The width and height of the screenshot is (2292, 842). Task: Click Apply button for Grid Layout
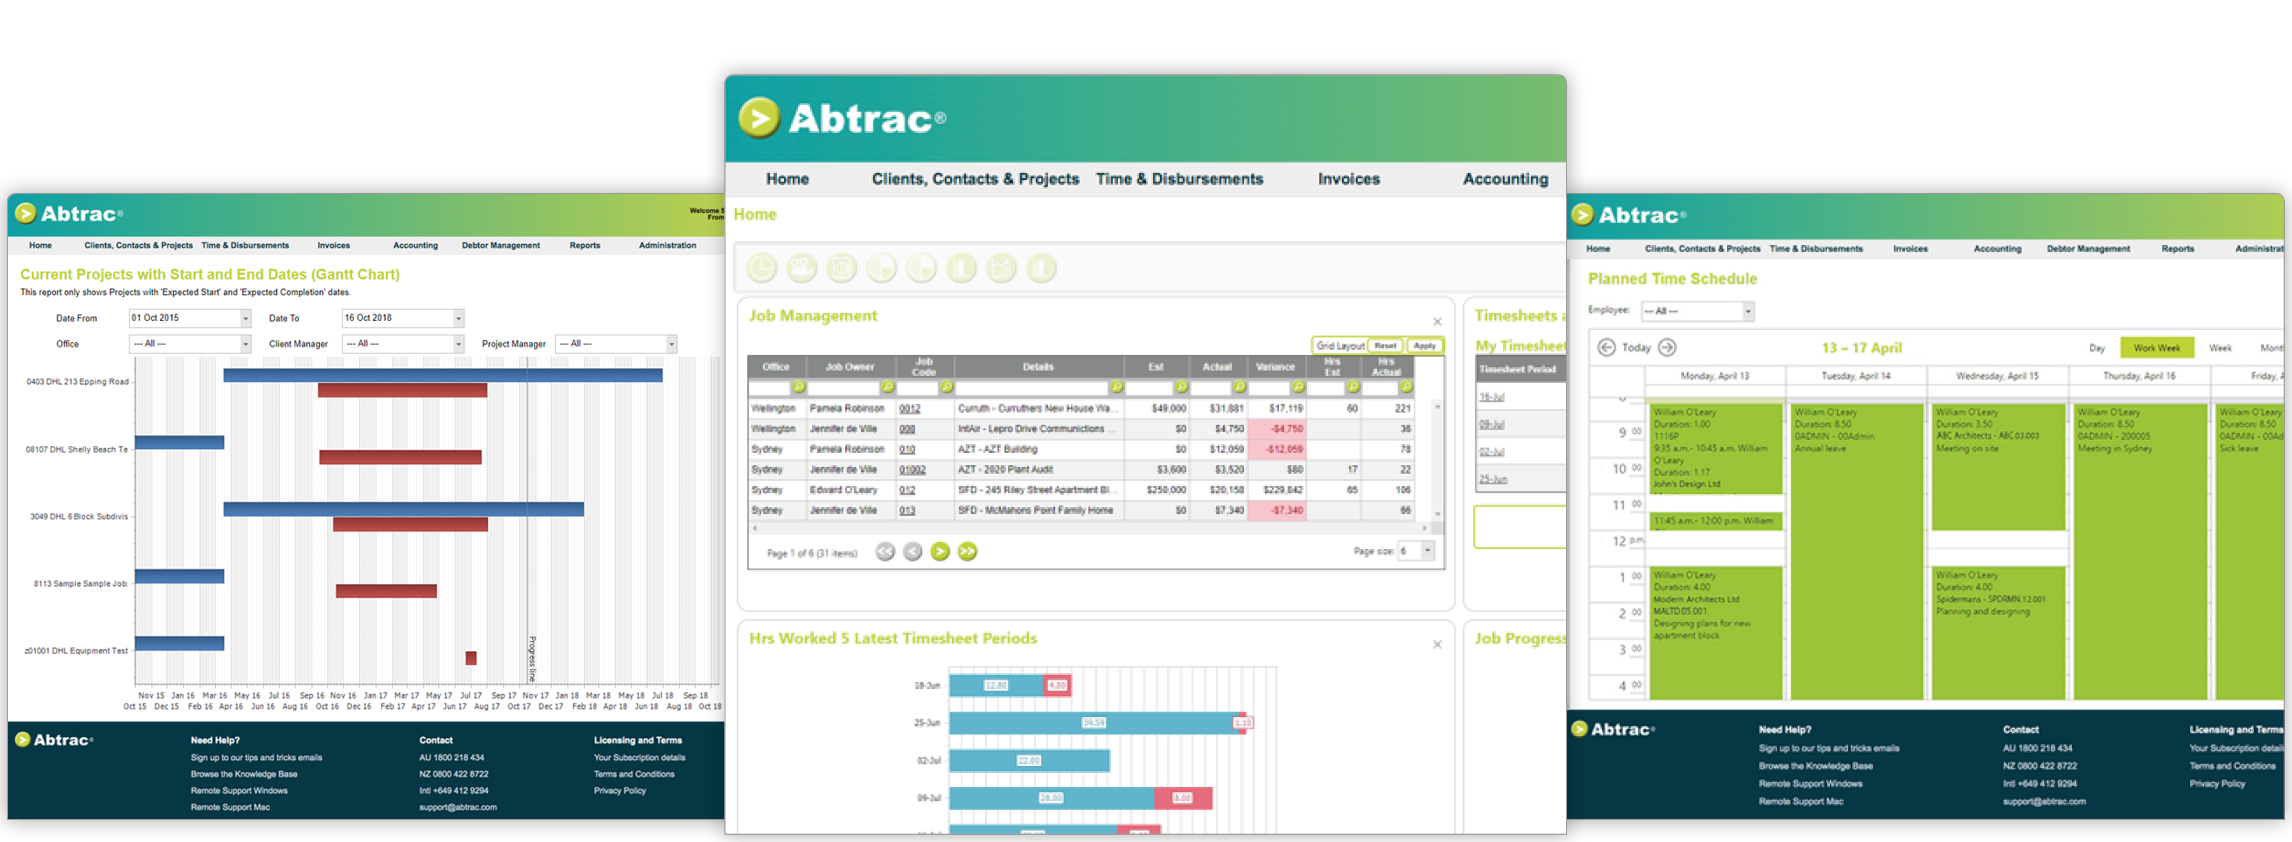(1424, 345)
